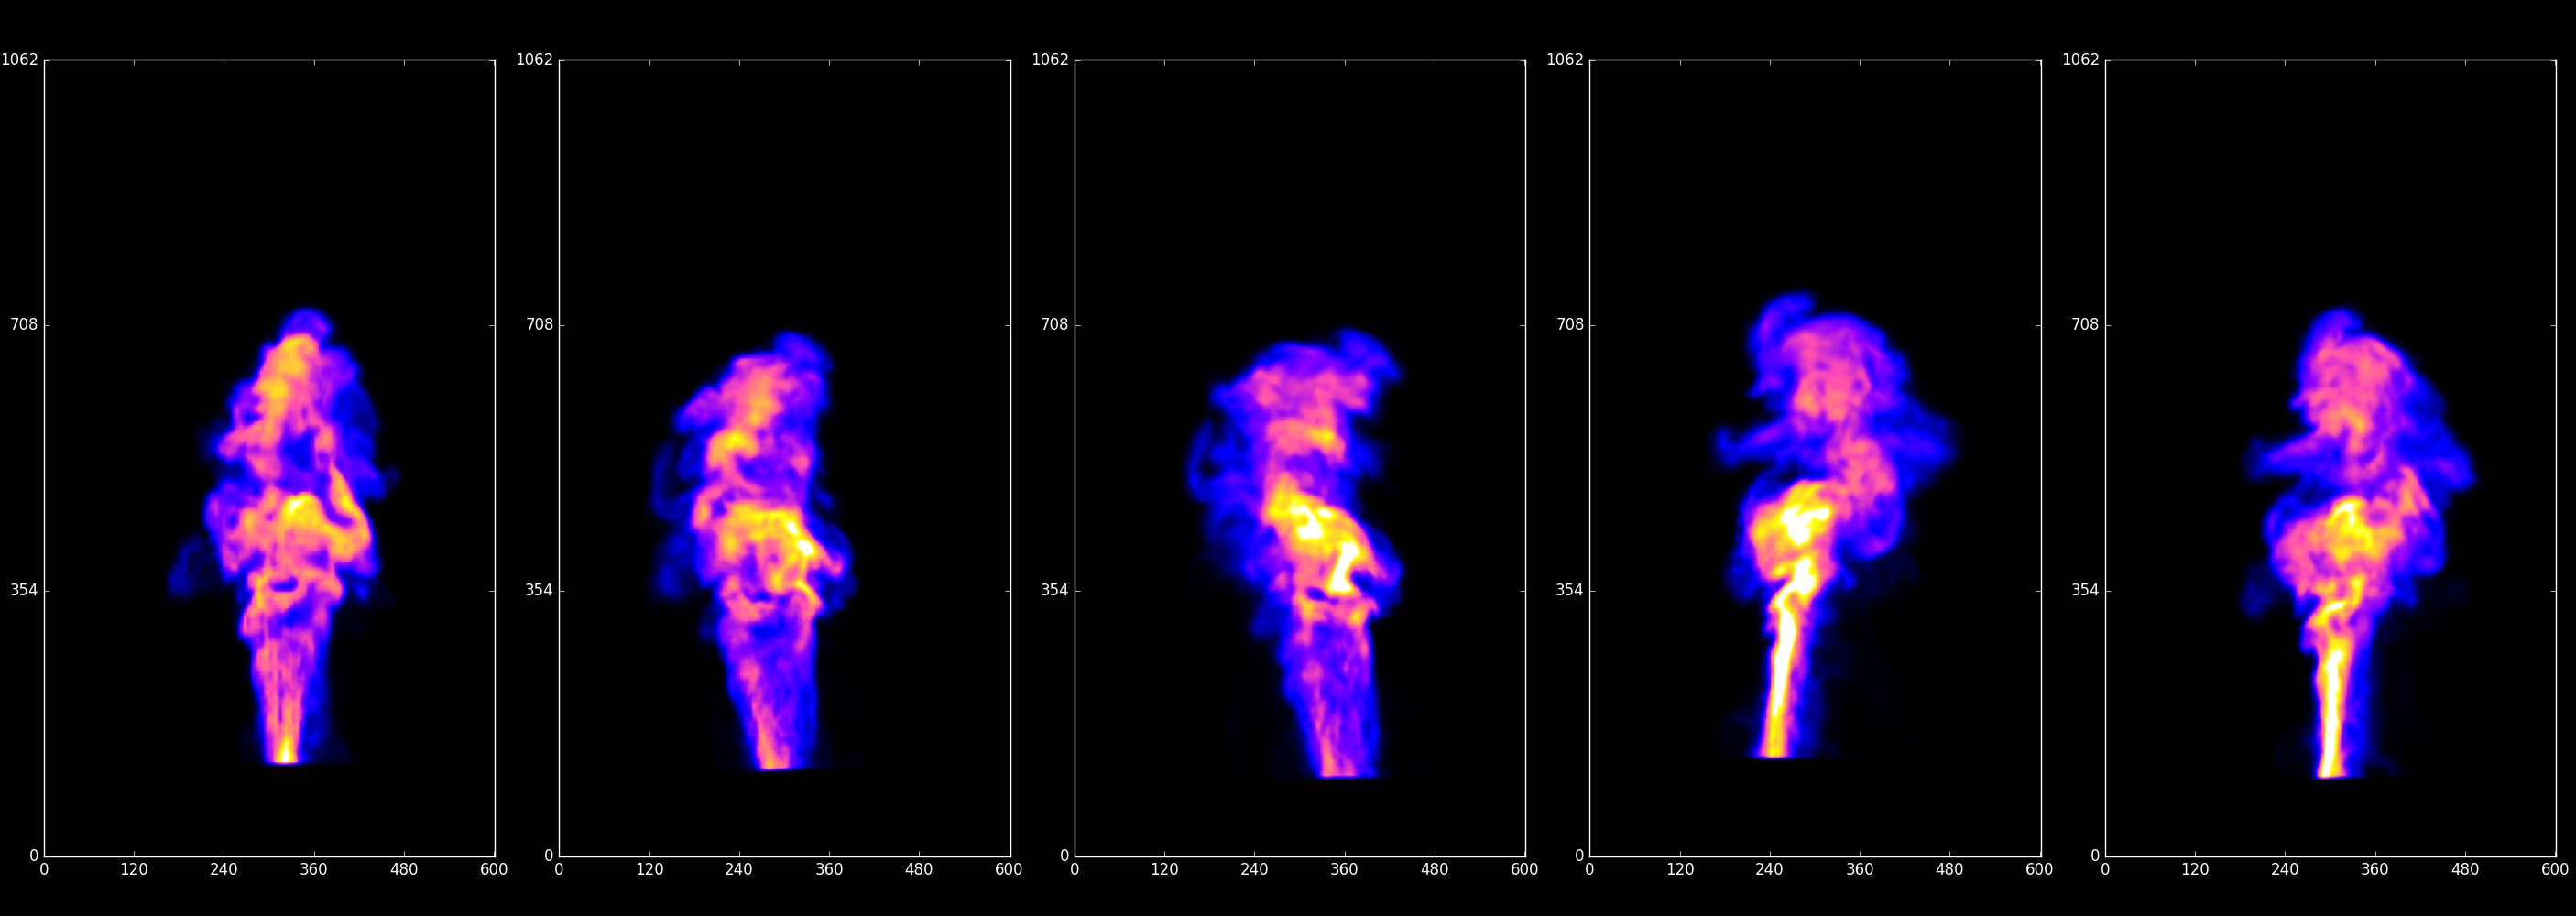Click the 360 x-axis label of the third plot
This screenshot has width=2576, height=916.
pos(1345,870)
